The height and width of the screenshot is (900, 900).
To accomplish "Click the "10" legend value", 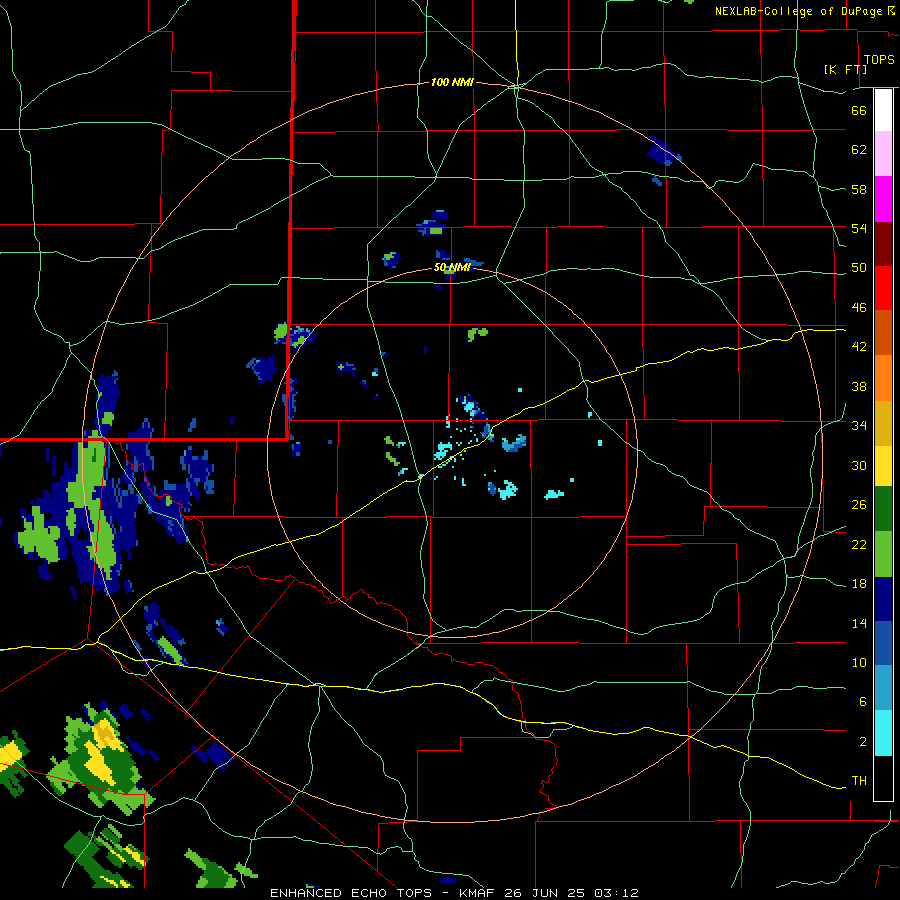I will click(x=859, y=663).
